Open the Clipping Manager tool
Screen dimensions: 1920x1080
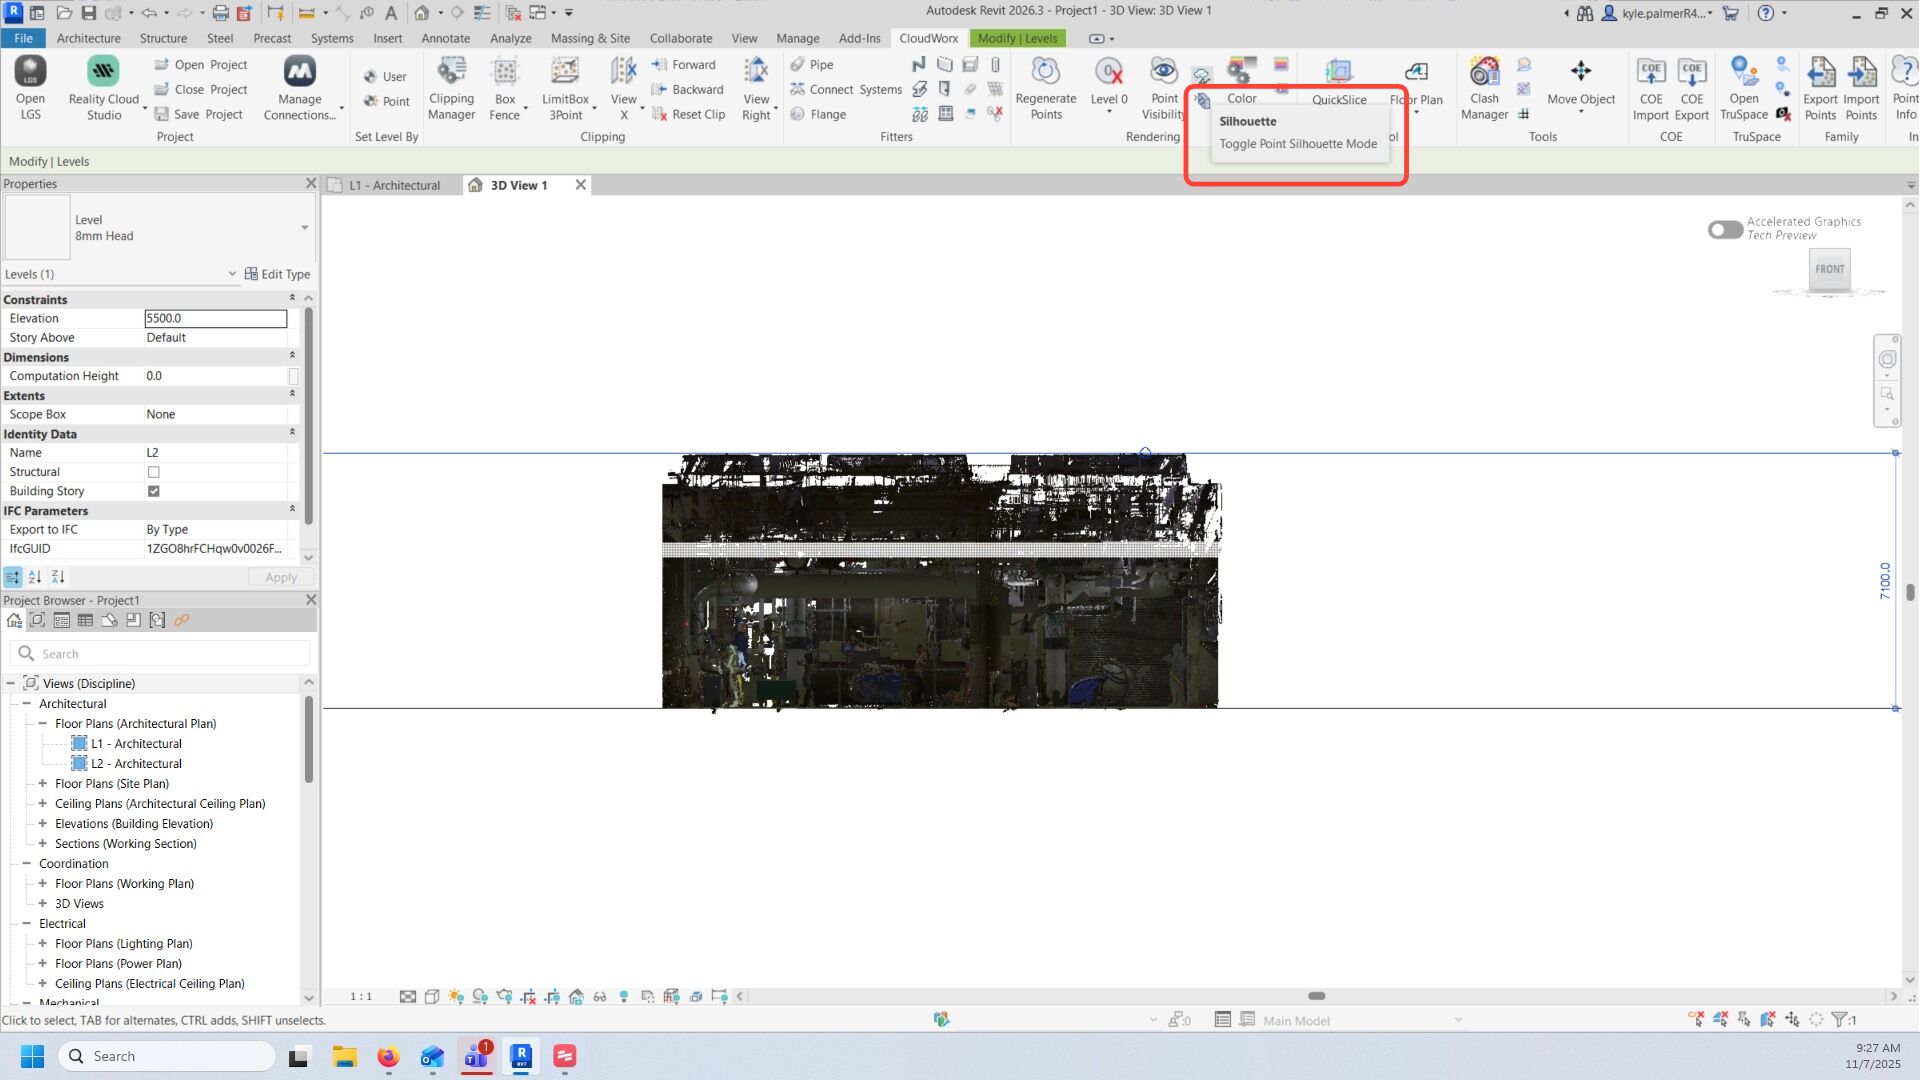pos(451,88)
